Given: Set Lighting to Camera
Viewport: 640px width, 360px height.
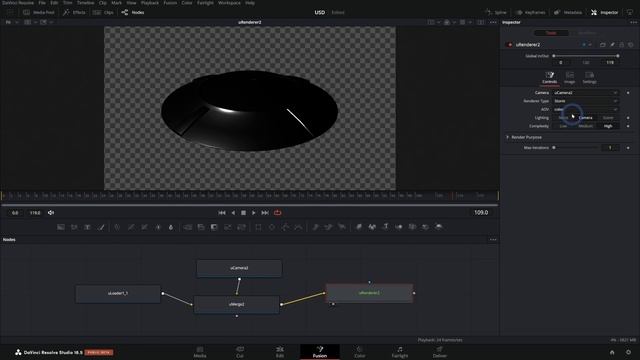Looking at the screenshot, I should point(585,118).
